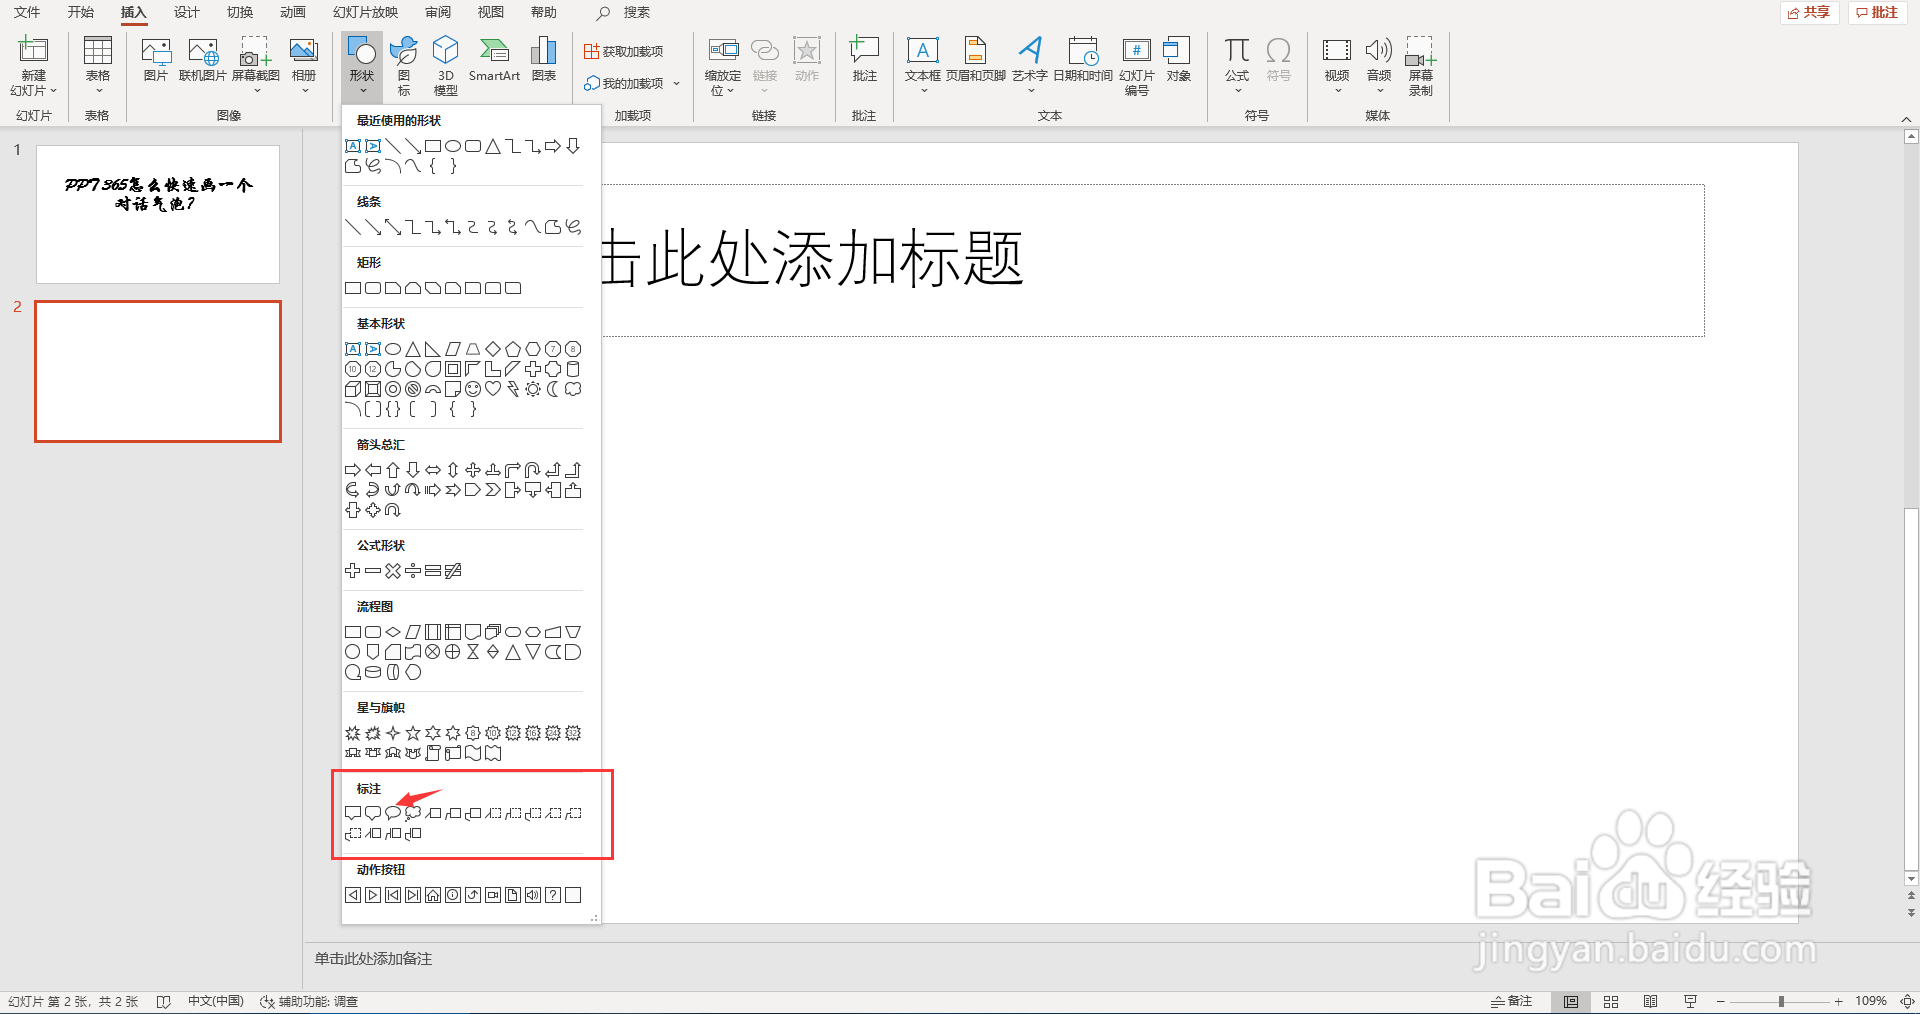The height and width of the screenshot is (1014, 1920).
Task: Switch to Normal view in status bar
Action: (1571, 1001)
